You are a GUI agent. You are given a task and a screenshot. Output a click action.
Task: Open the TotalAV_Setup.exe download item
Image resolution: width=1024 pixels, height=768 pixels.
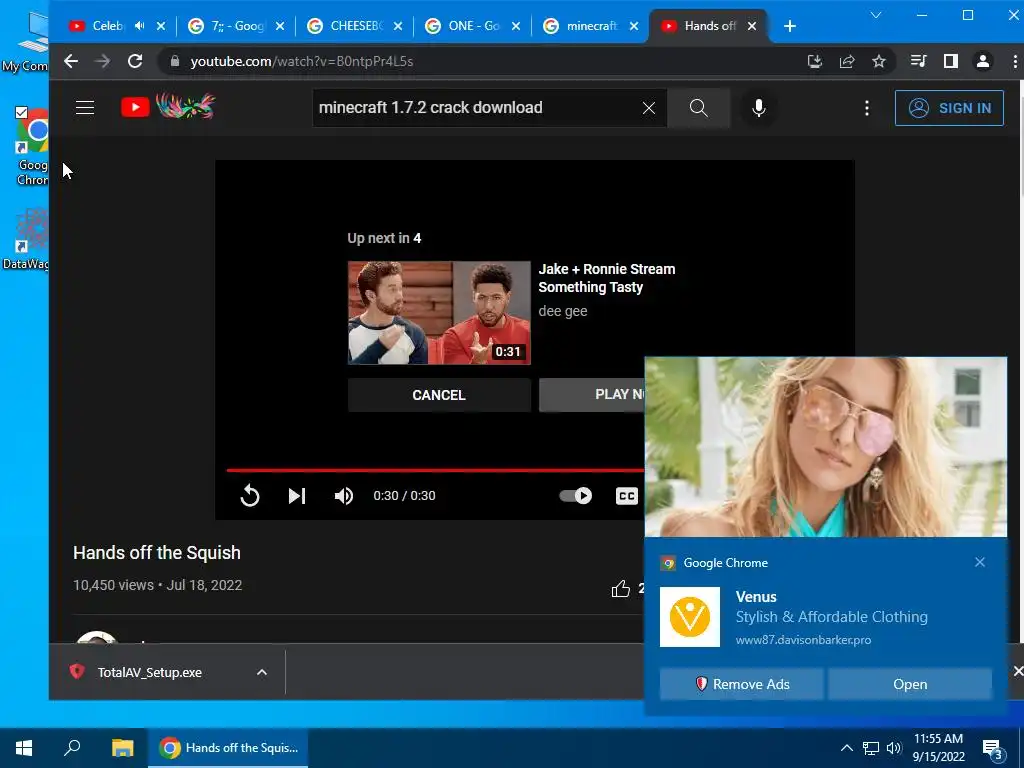(150, 672)
